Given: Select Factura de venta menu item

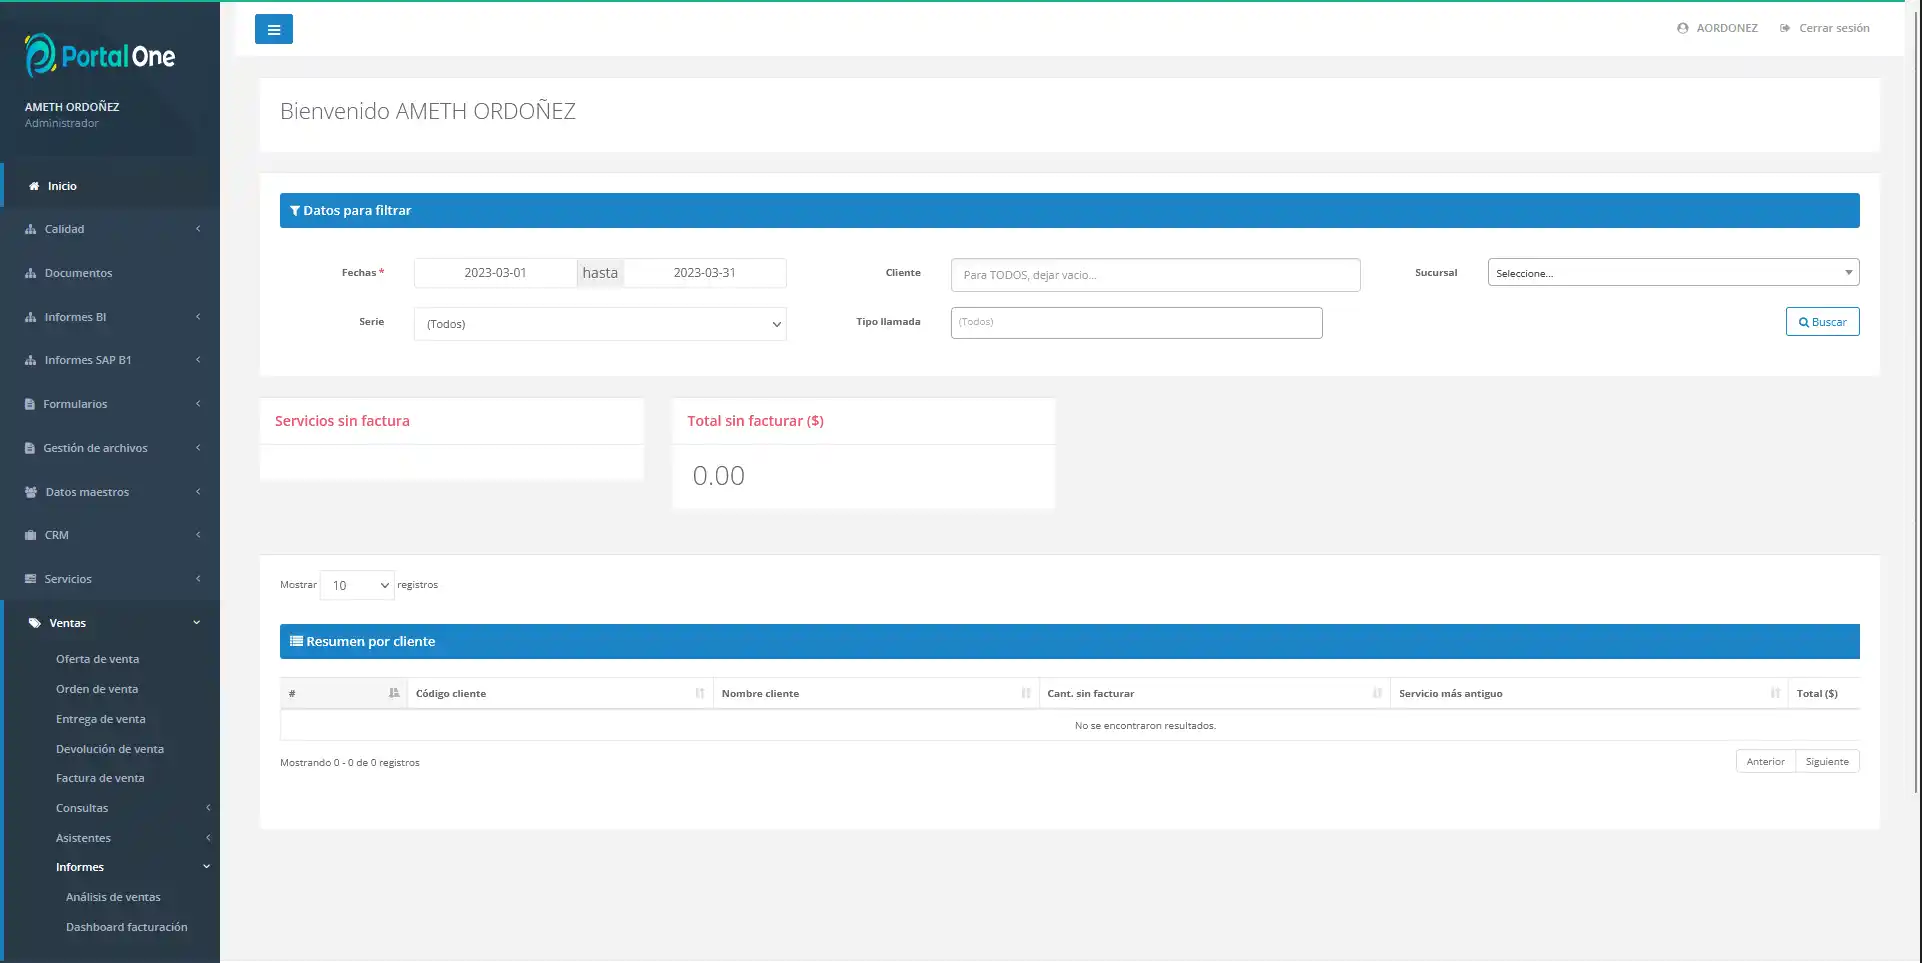Looking at the screenshot, I should (x=100, y=778).
